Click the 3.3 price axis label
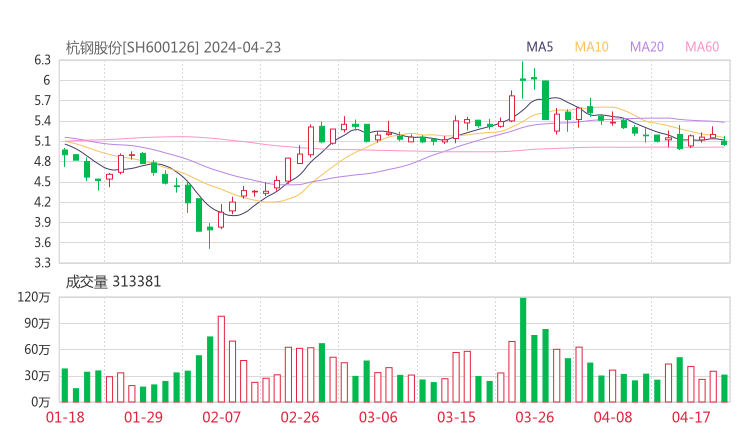Image resolution: width=740 pixels, height=440 pixels. 42,262
